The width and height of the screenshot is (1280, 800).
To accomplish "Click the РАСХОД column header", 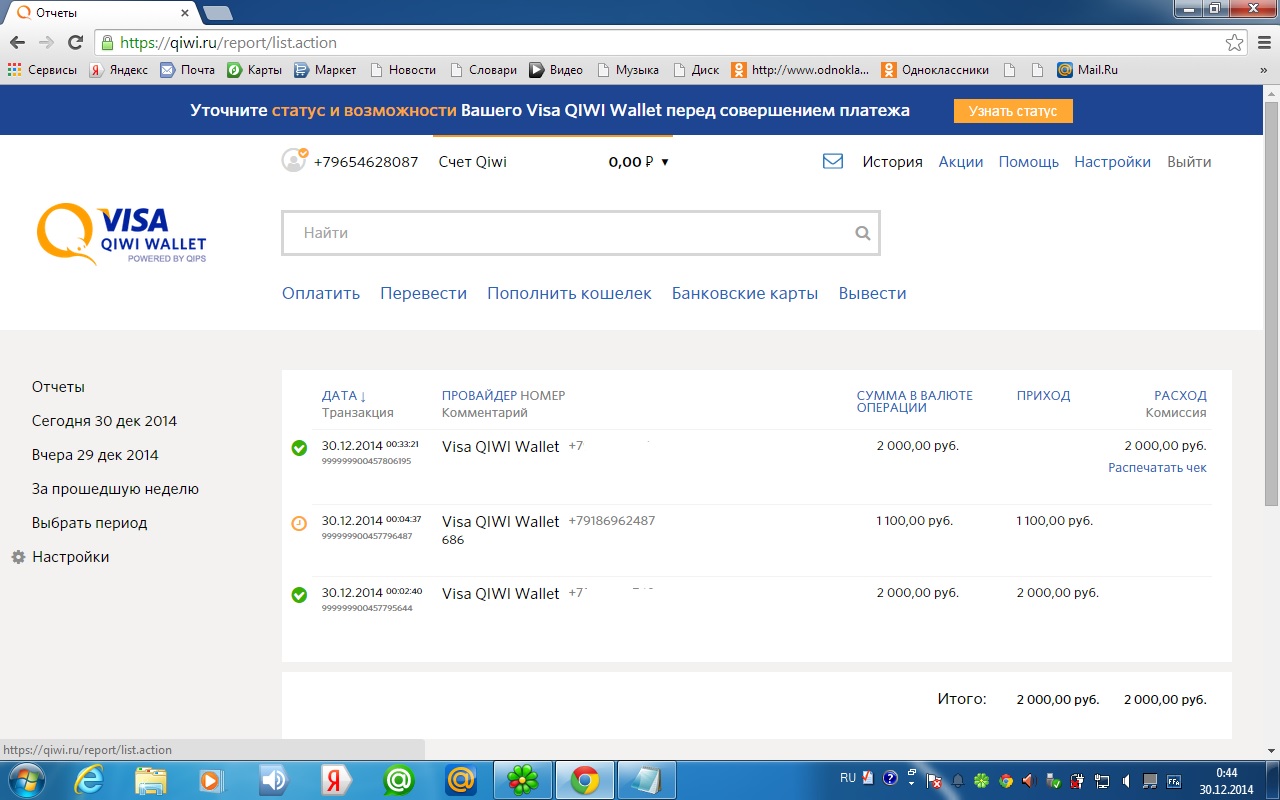I will pyautogui.click(x=1180, y=395).
